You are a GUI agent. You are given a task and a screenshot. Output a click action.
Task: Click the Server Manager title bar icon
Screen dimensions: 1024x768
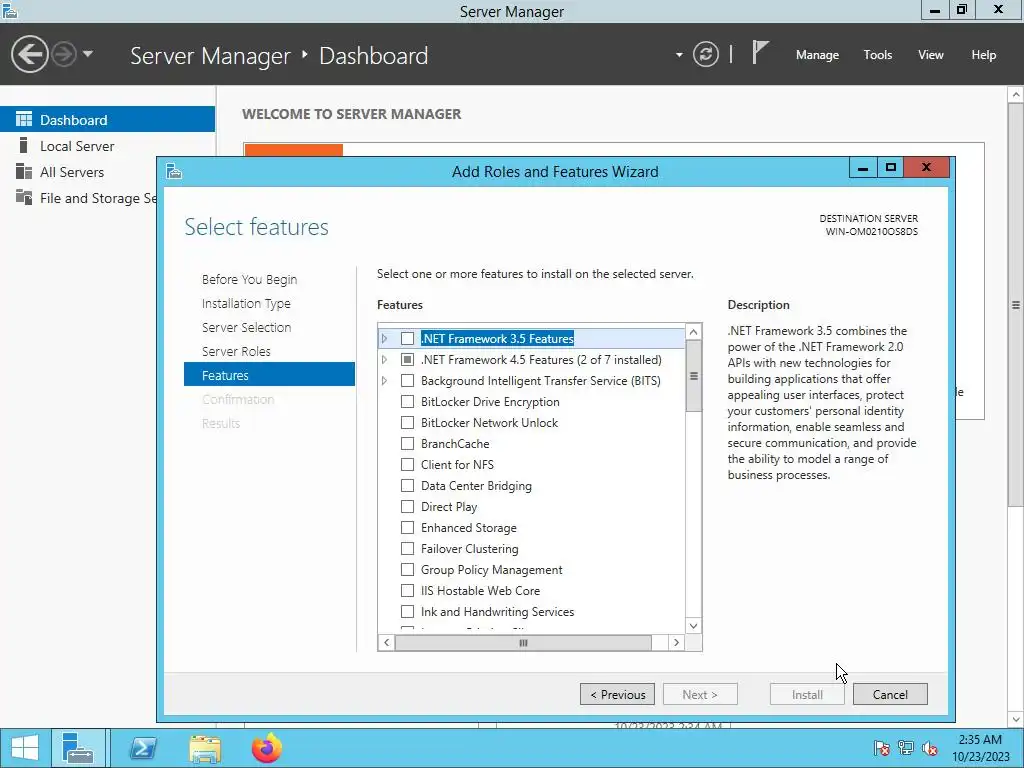10,10
